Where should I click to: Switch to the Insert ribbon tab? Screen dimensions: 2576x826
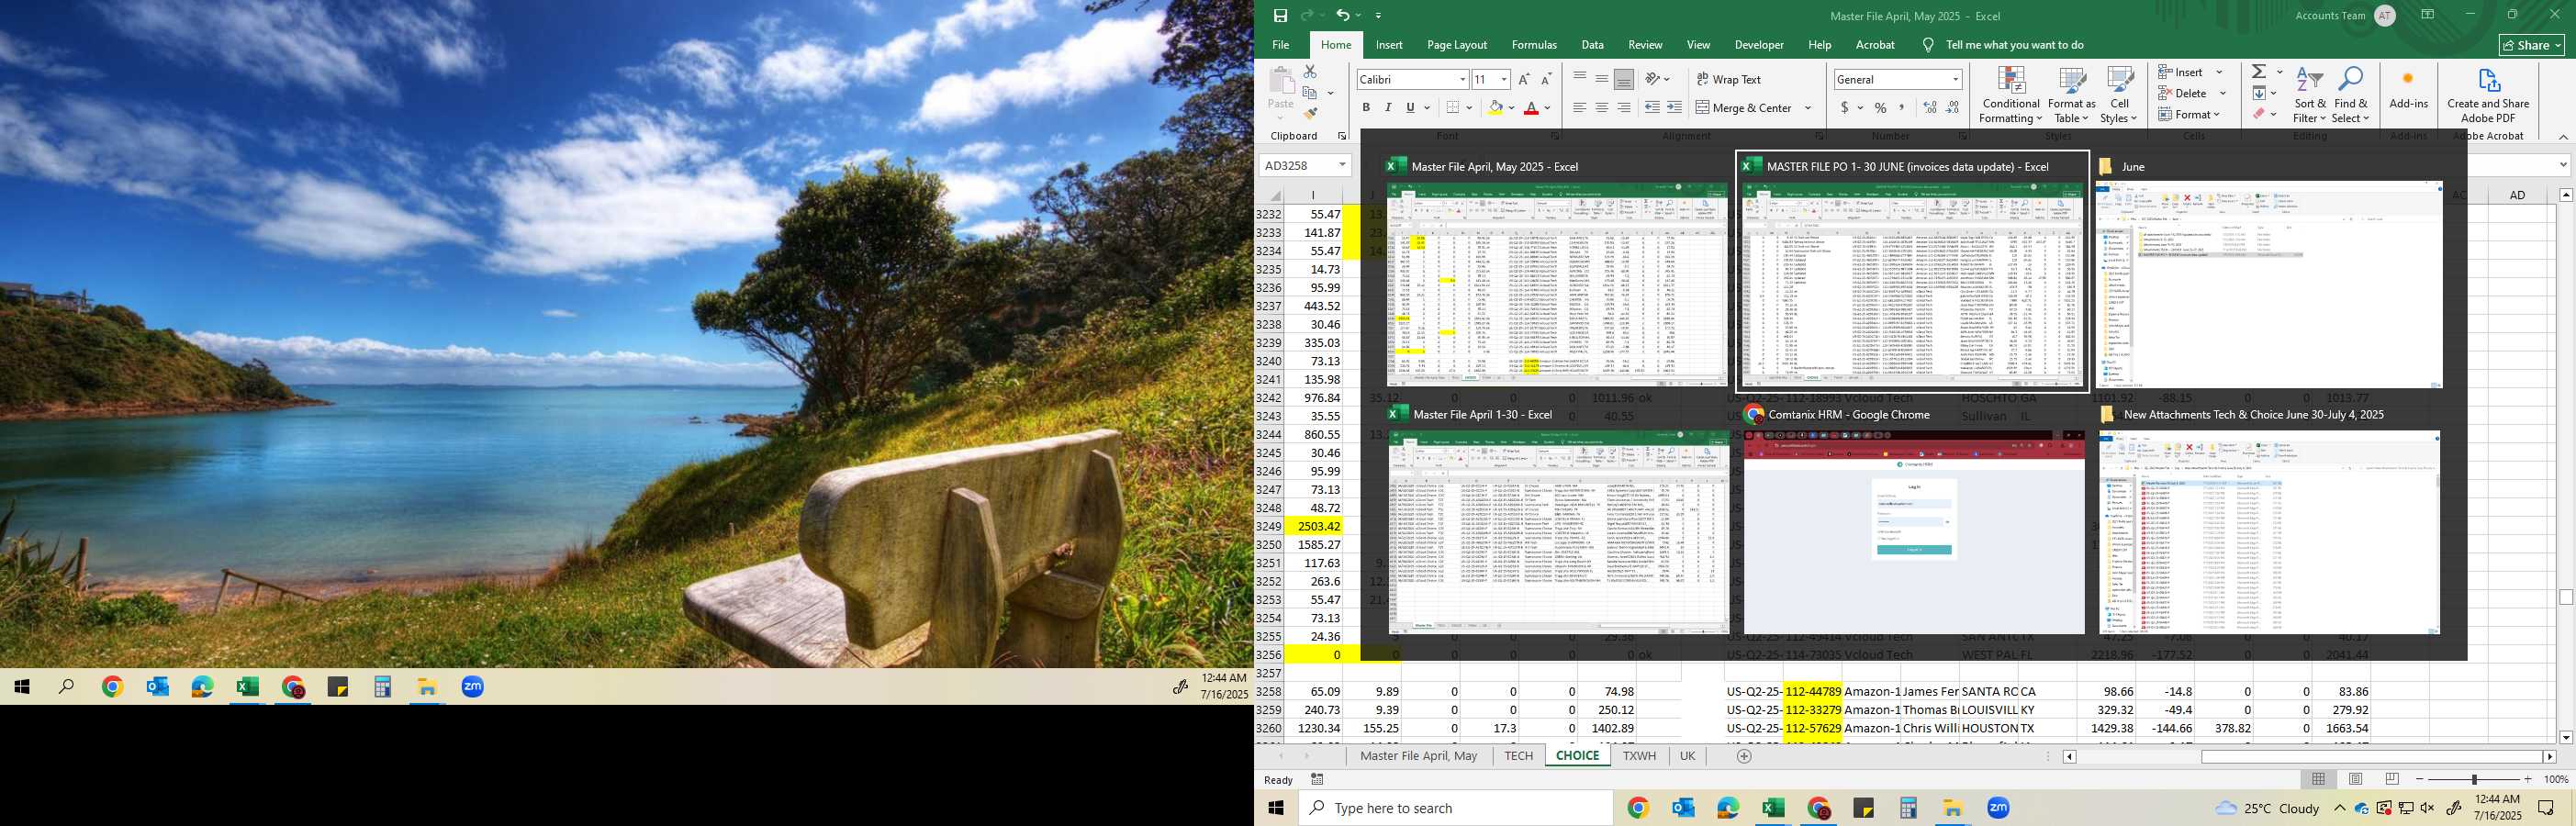tap(1389, 45)
